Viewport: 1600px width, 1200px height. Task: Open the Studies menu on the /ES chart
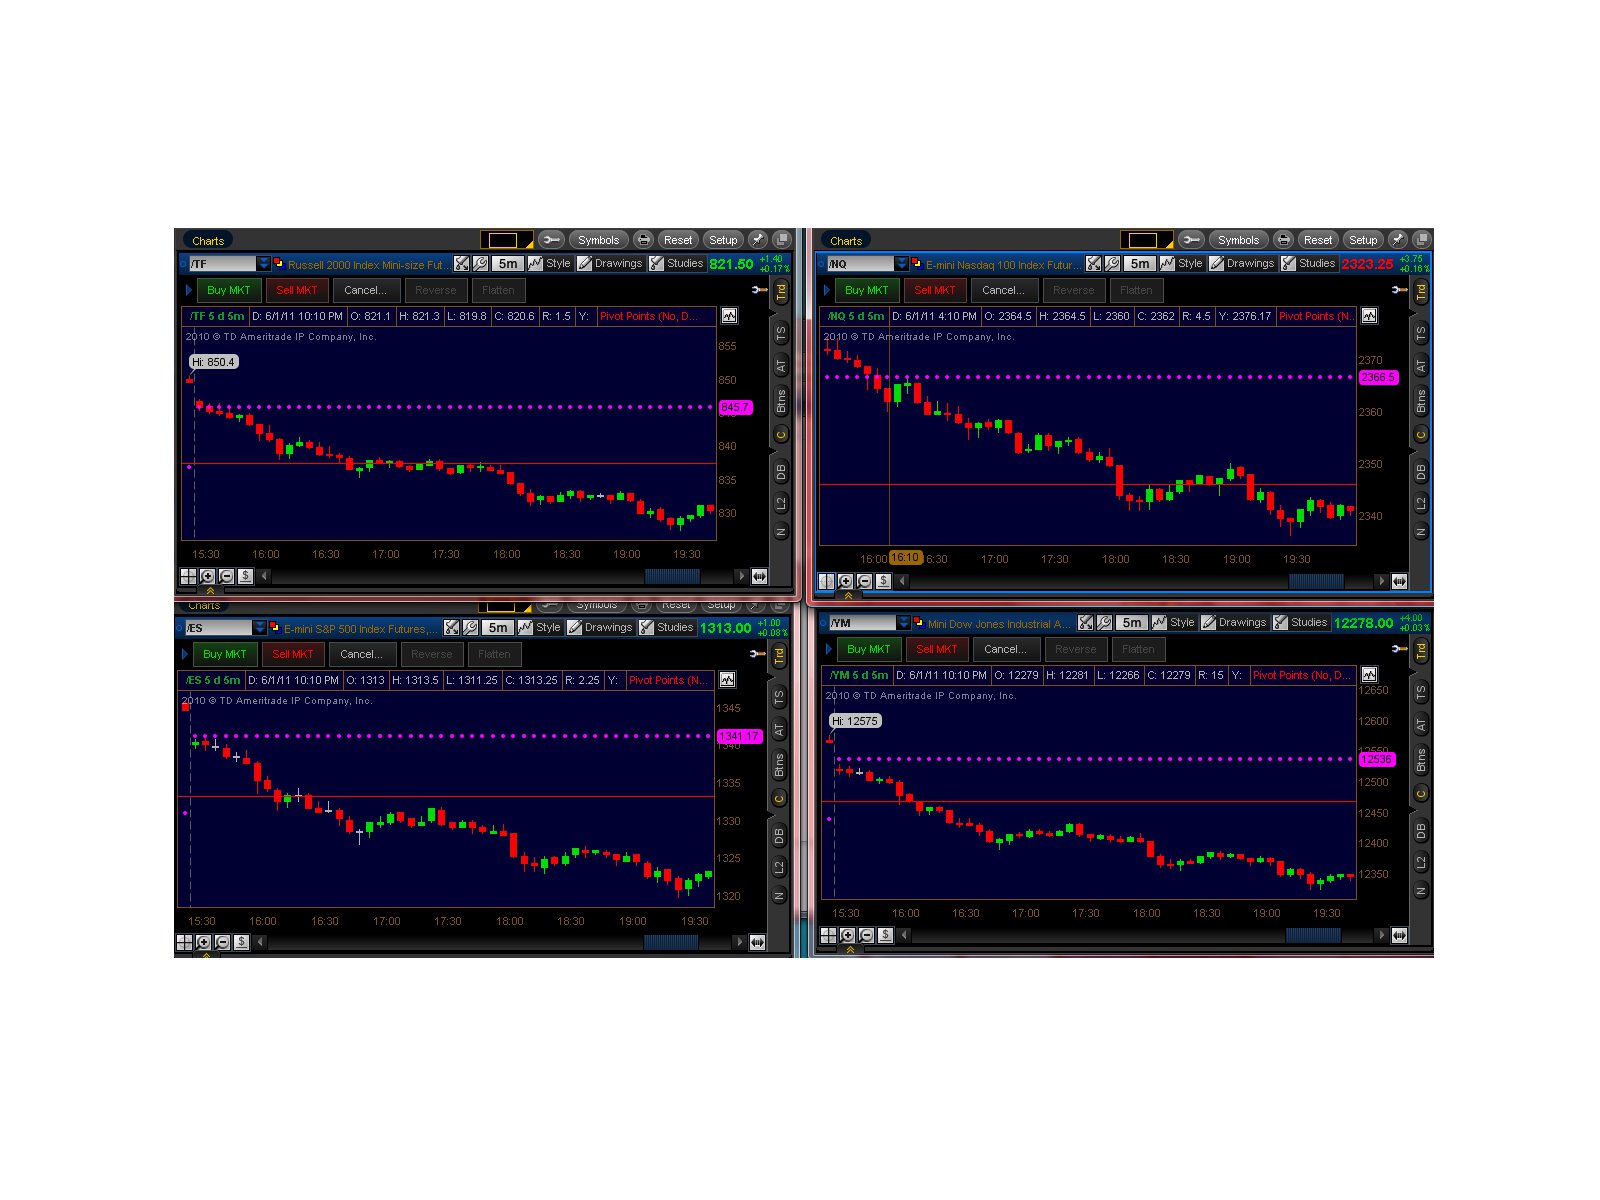click(666, 628)
